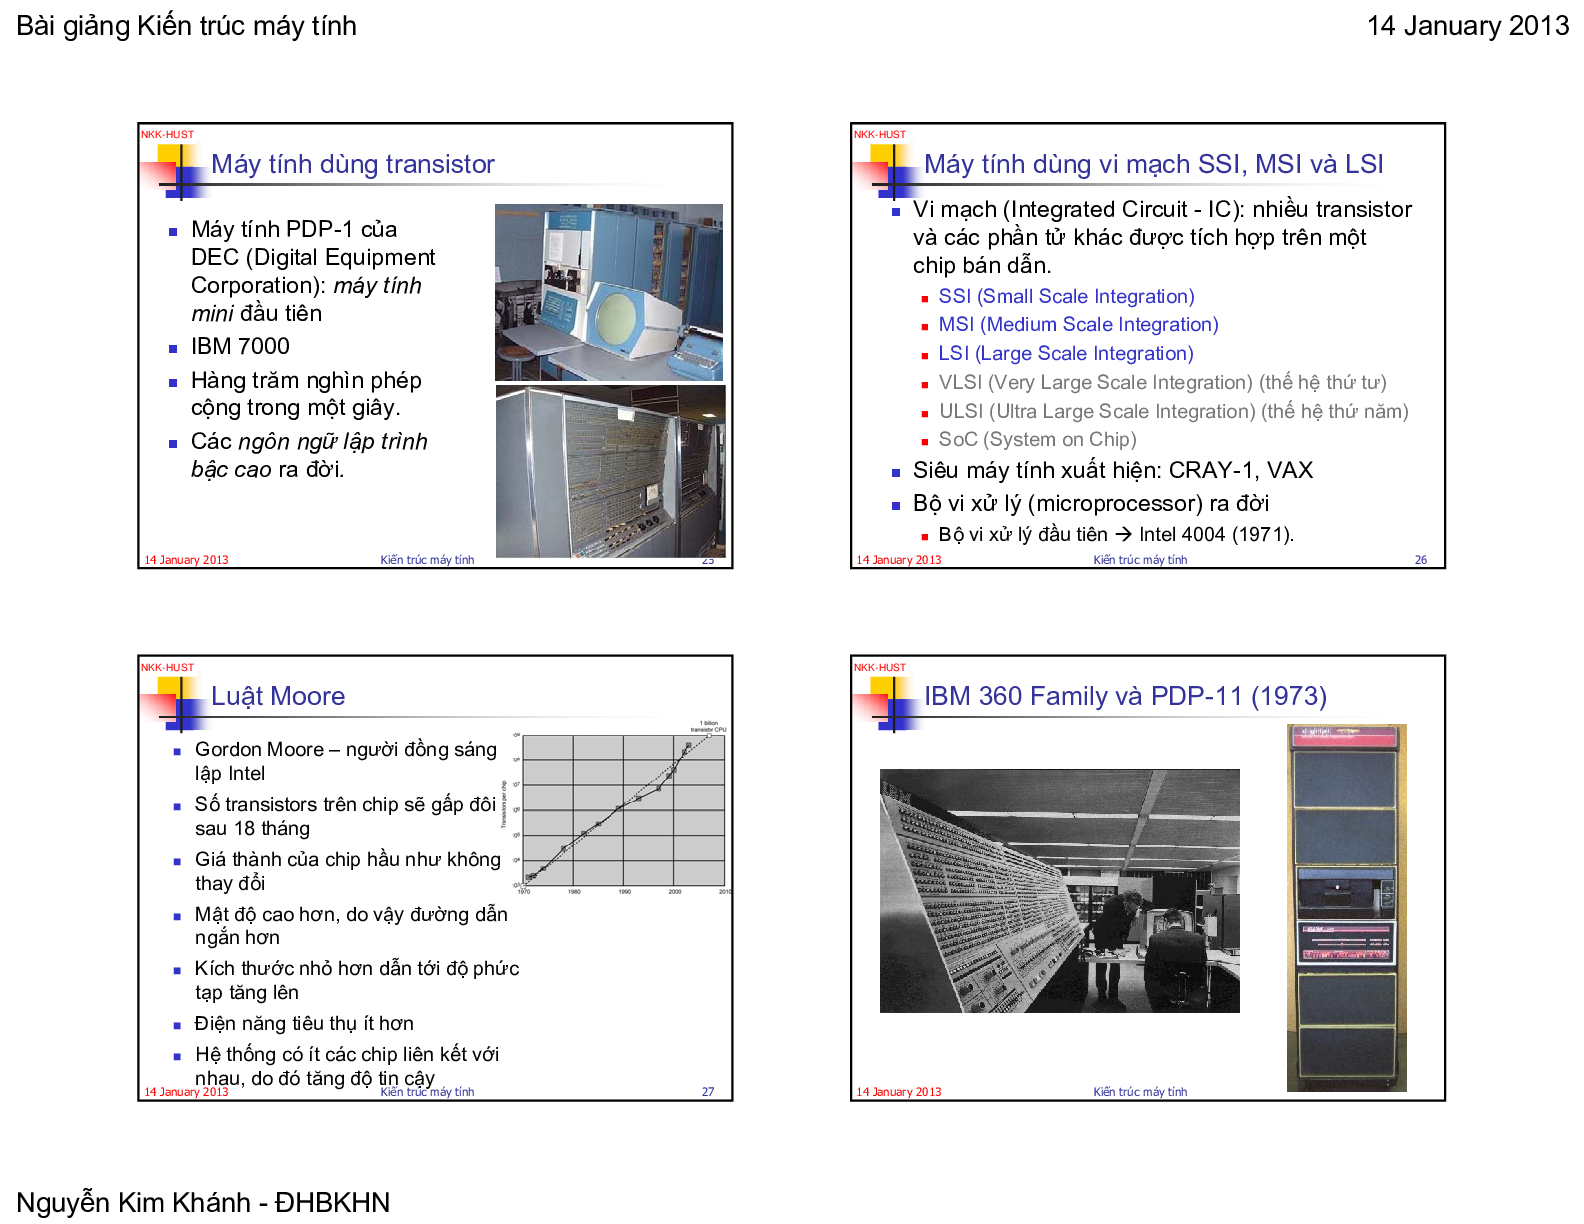Click 'Mật độ cao hơn, do vậy đường dẫn ngắn hơn'
Viewport: 1584px width, 1224px height.
351,925
